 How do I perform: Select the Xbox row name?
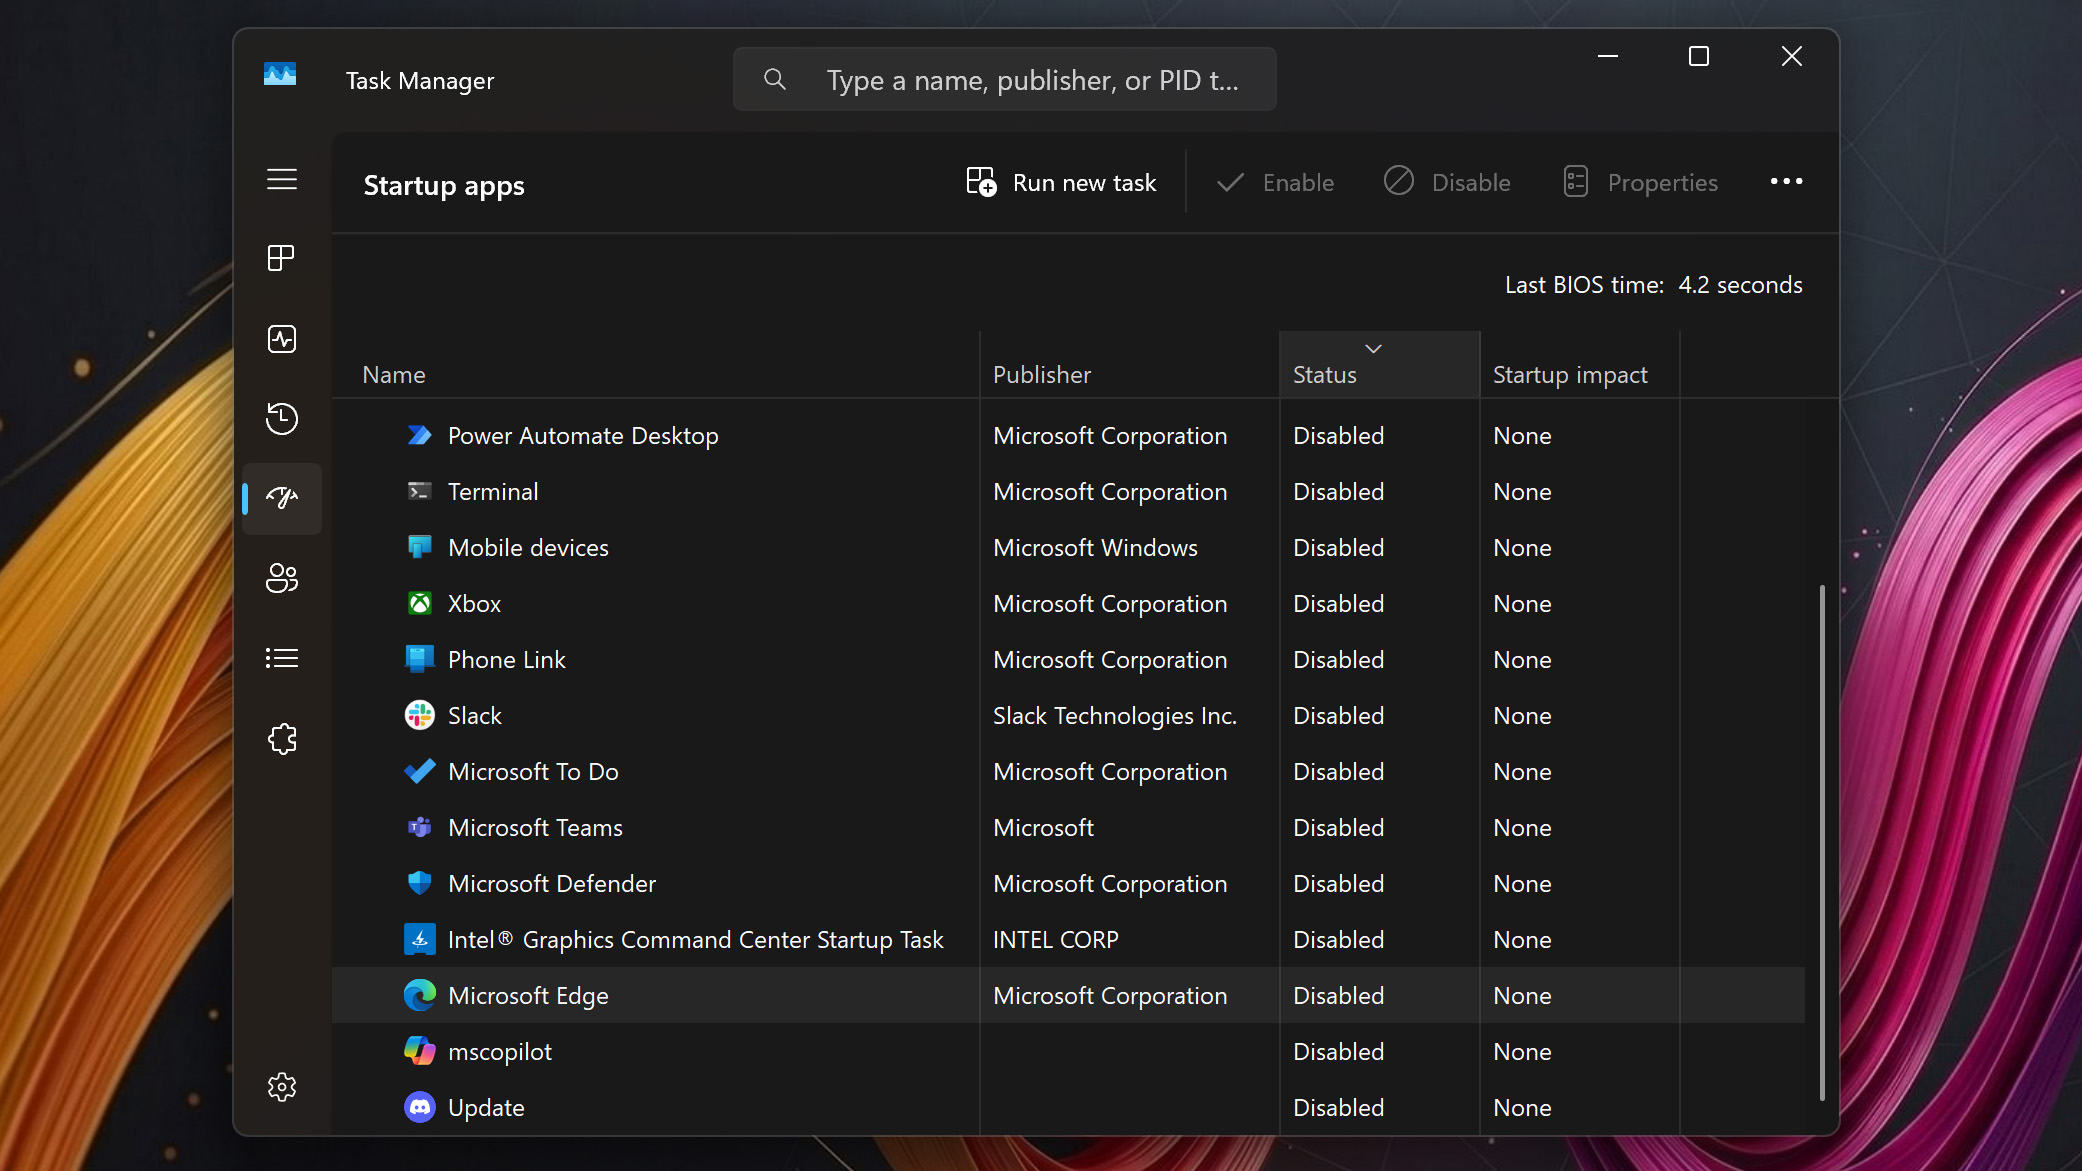tap(474, 603)
